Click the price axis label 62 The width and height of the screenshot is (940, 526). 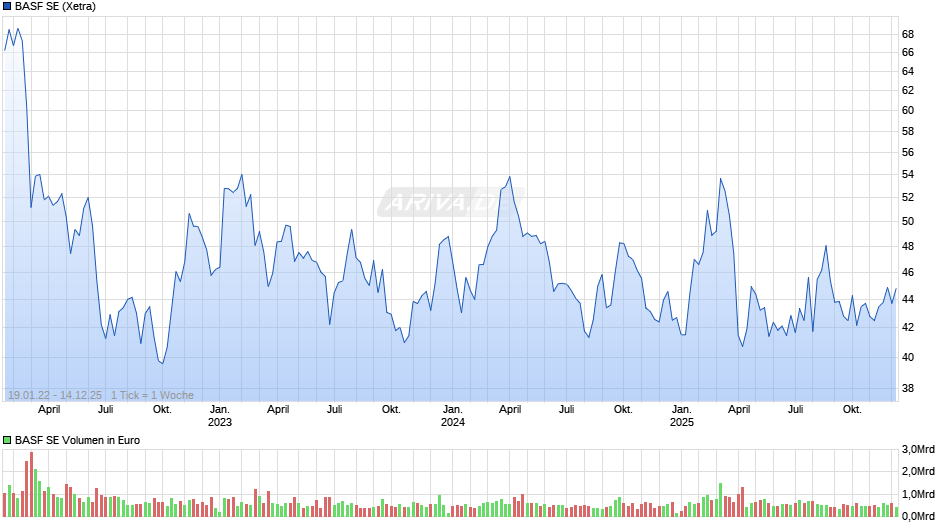click(908, 91)
